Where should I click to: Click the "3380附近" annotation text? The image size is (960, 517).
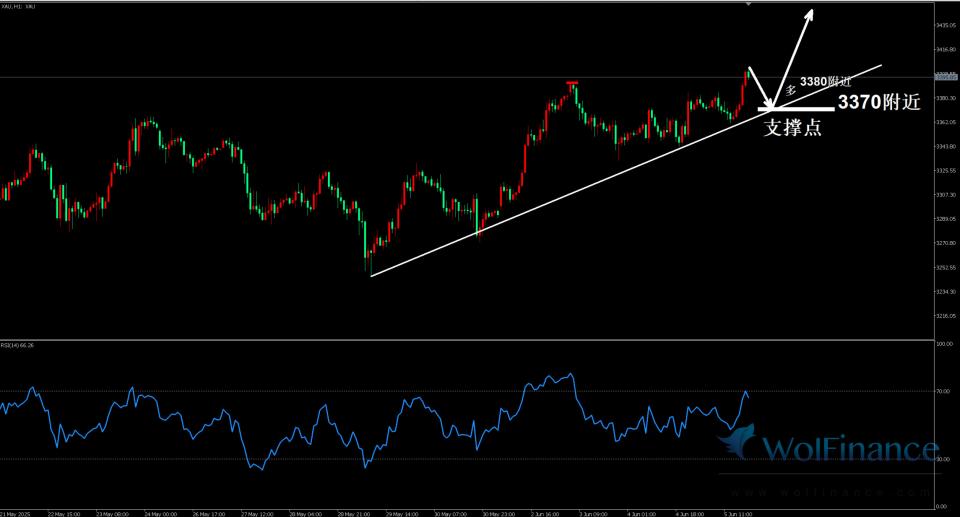825,81
